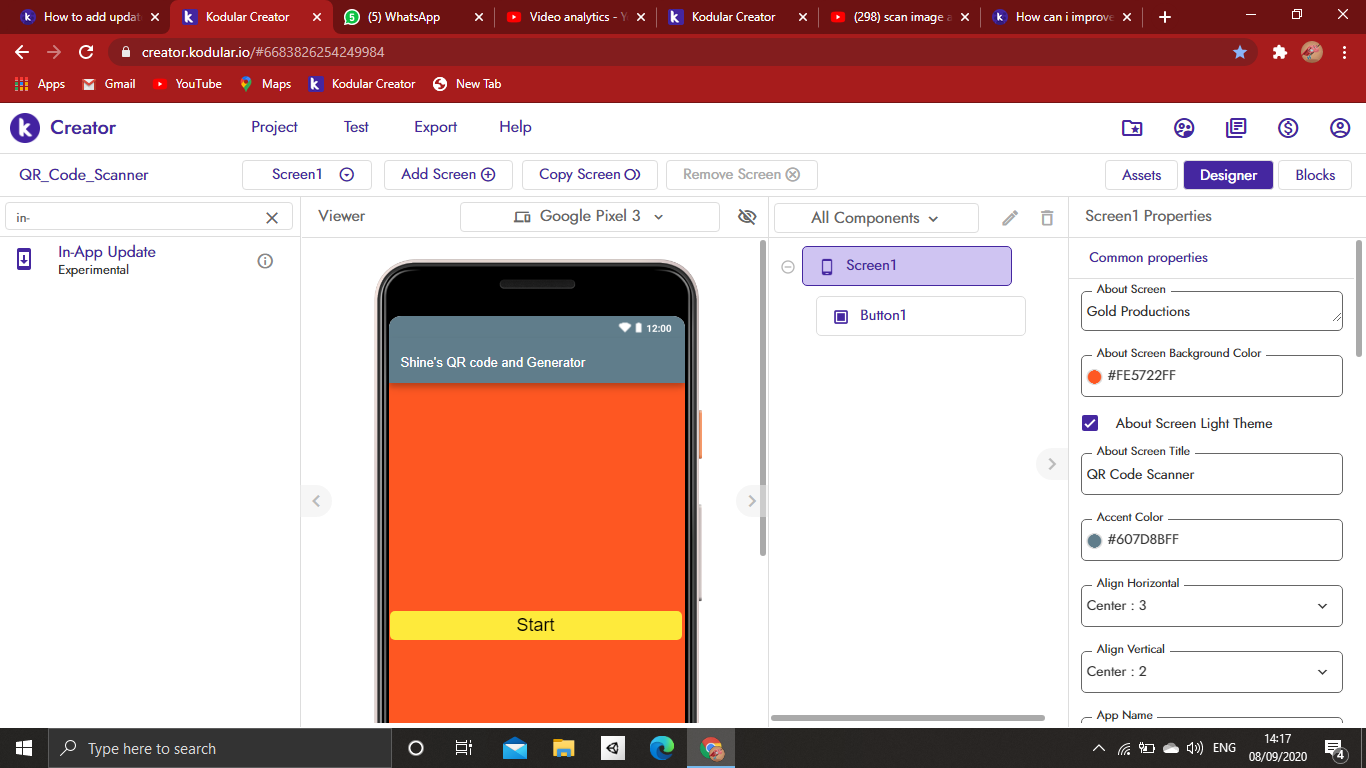
Task: Open the All Components filter dropdown
Action: coord(876,218)
